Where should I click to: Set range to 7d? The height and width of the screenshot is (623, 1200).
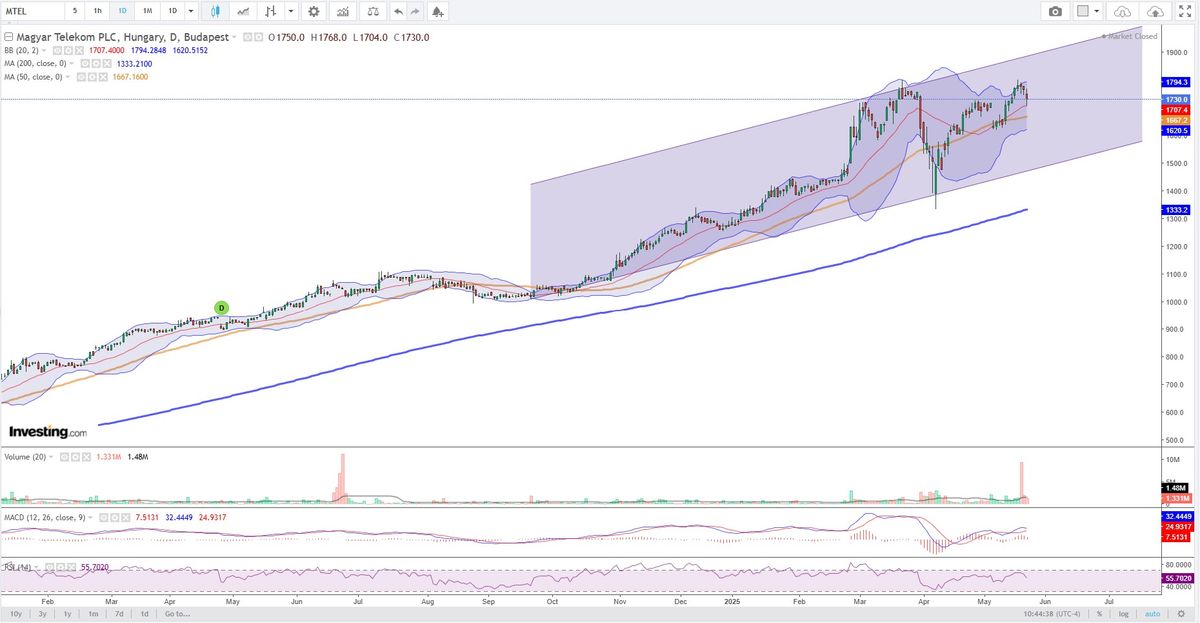[119, 614]
